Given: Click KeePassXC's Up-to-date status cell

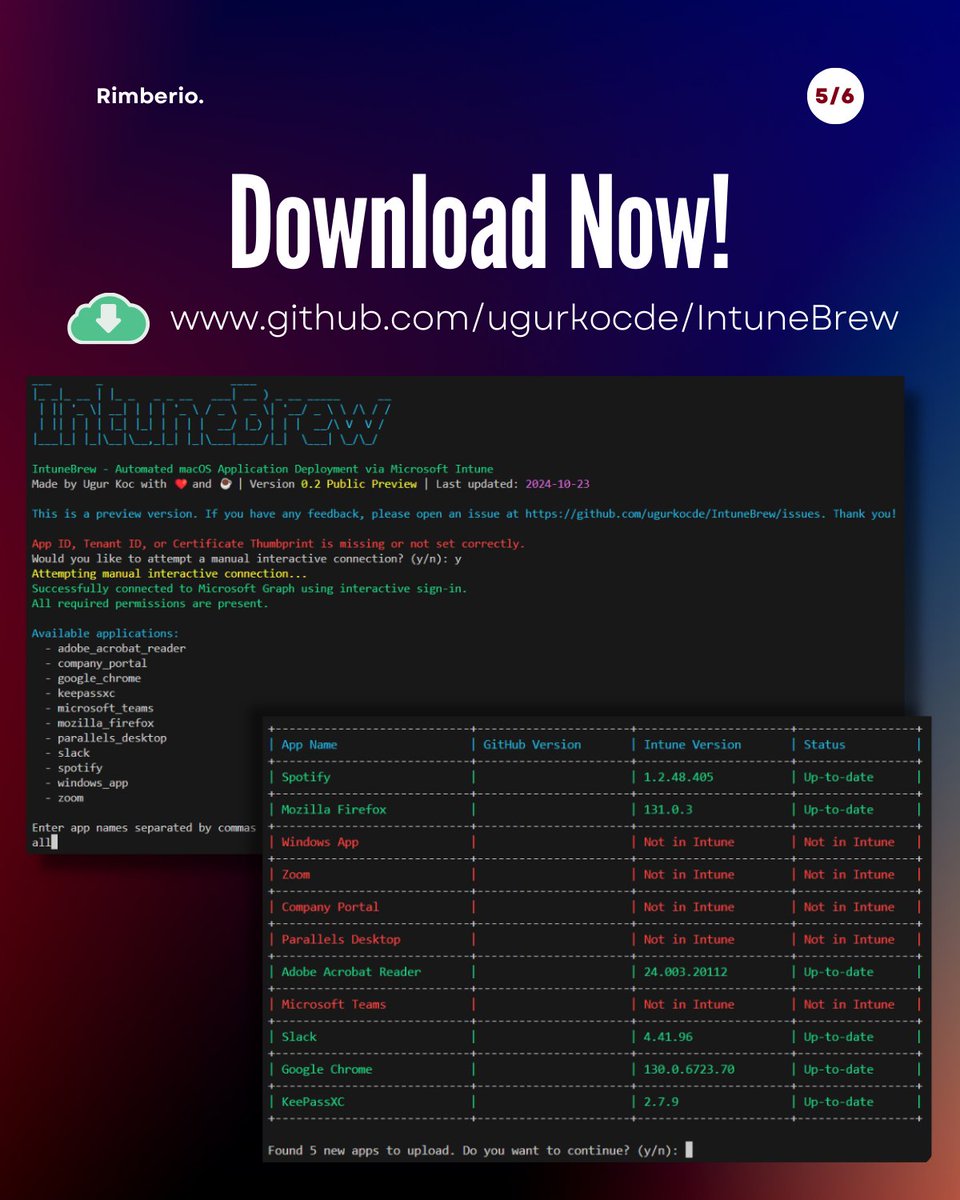Looking at the screenshot, I should point(838,1102).
